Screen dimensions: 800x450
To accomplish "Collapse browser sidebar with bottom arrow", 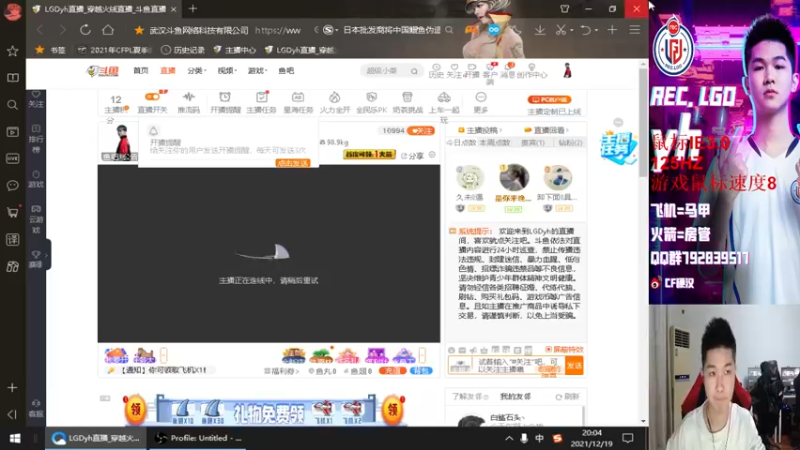I will click(13, 414).
